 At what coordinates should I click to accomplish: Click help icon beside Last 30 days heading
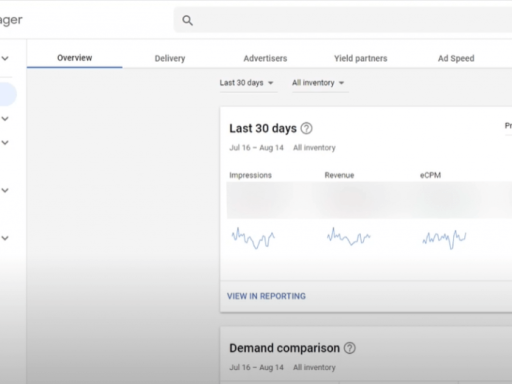coord(307,128)
